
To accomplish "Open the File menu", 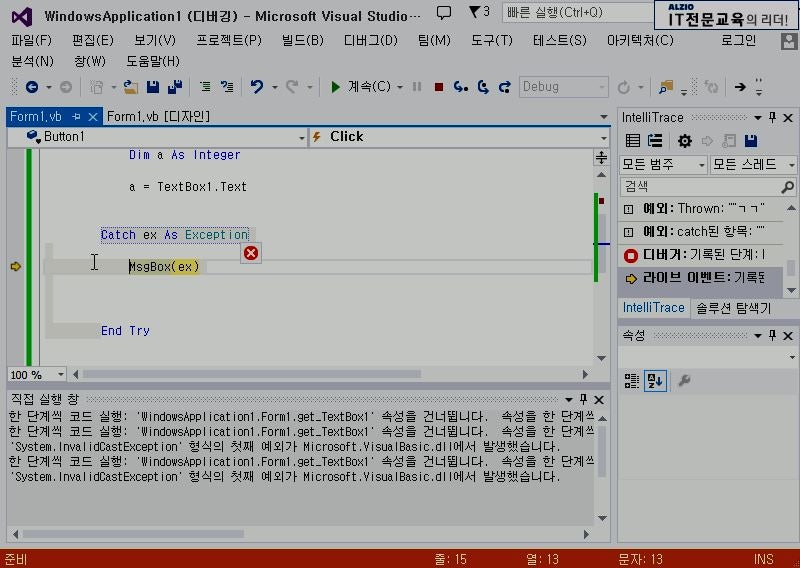I will point(32,40).
